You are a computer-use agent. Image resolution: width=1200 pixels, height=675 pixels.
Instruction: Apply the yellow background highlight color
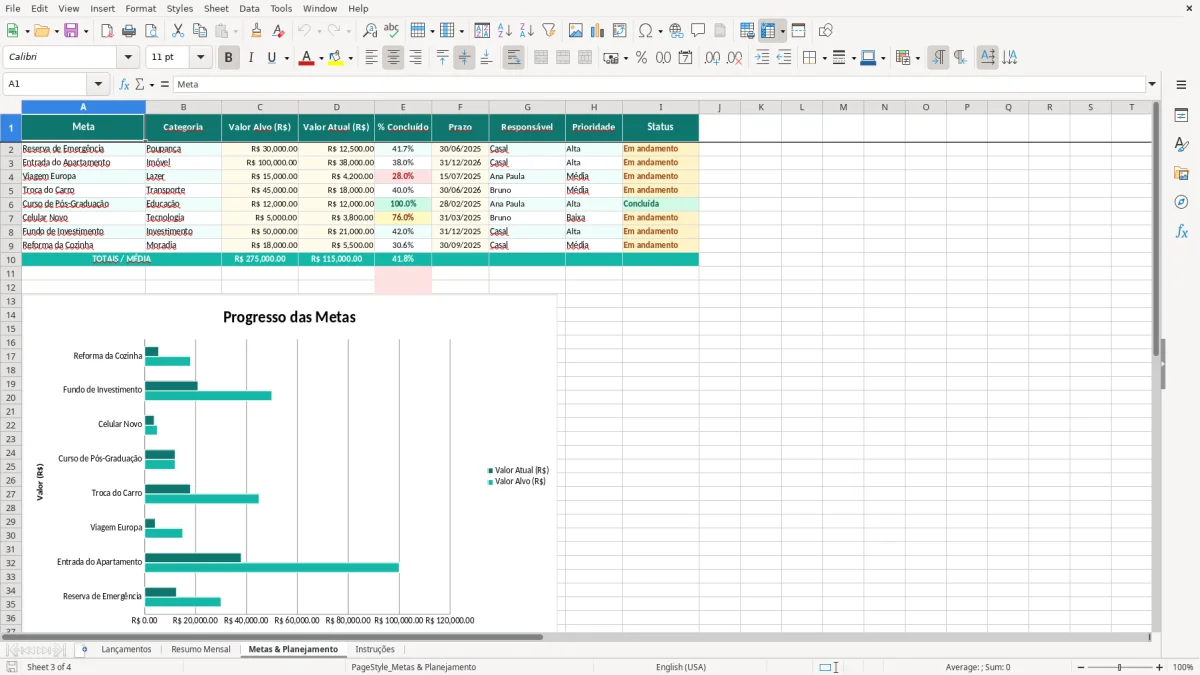336,58
